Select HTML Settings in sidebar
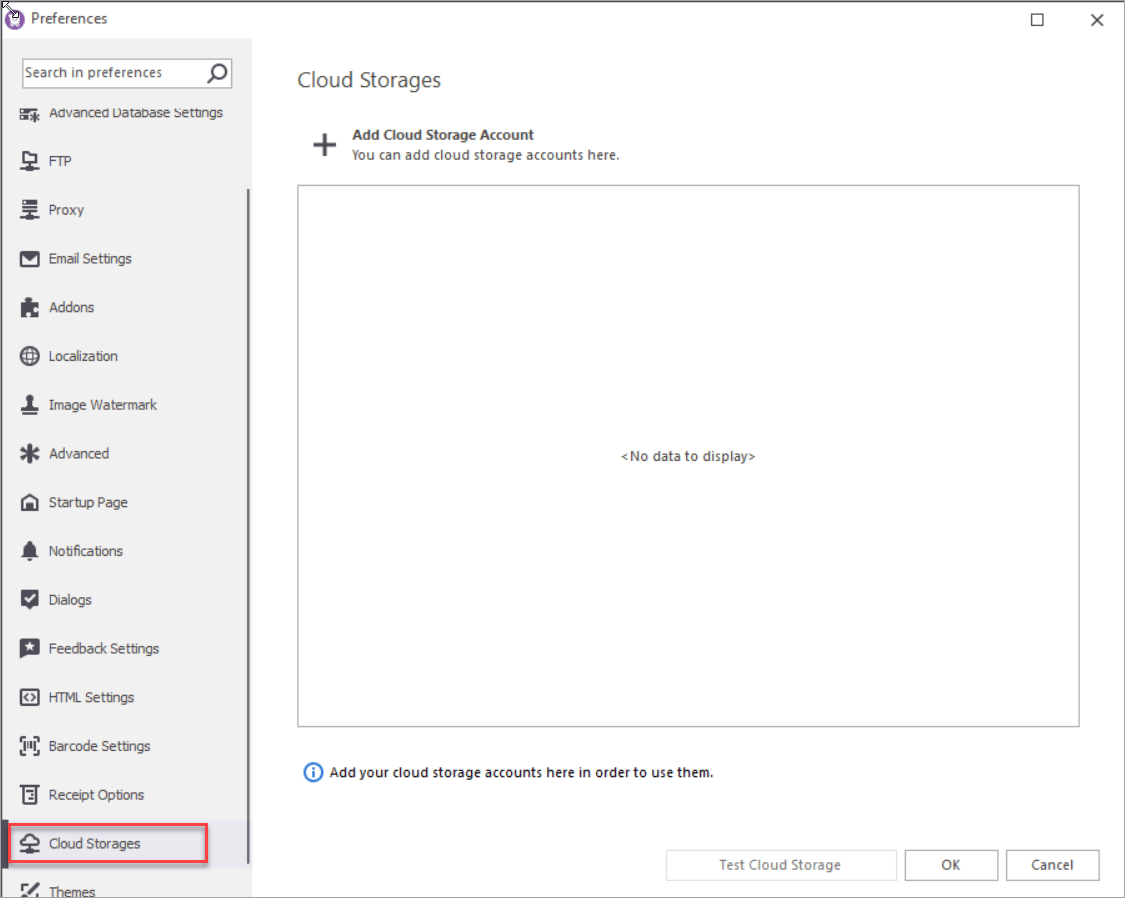Image resolution: width=1125 pixels, height=898 pixels. point(125,698)
